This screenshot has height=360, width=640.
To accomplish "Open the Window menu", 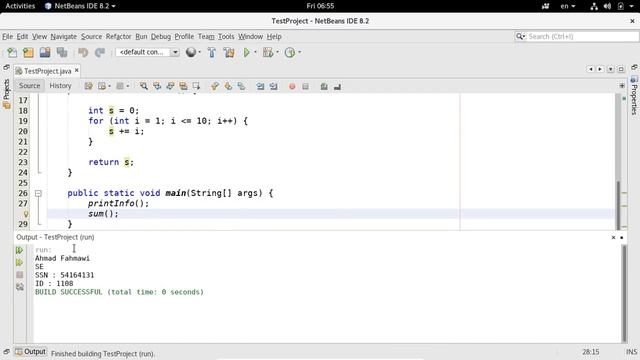I will click(250, 36).
